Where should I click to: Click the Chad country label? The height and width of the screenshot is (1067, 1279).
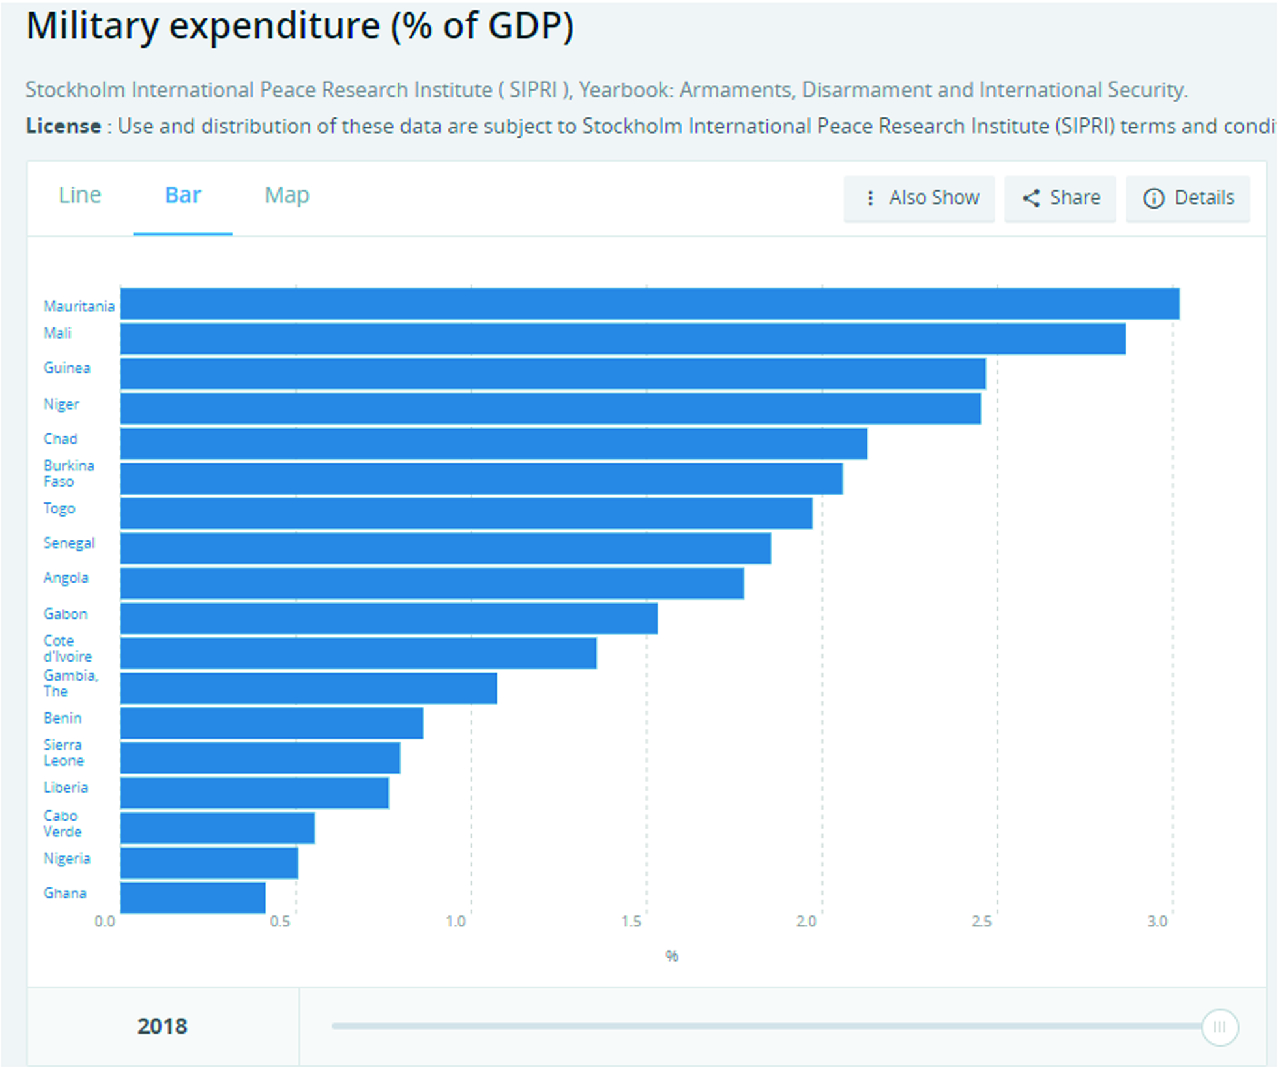(60, 439)
